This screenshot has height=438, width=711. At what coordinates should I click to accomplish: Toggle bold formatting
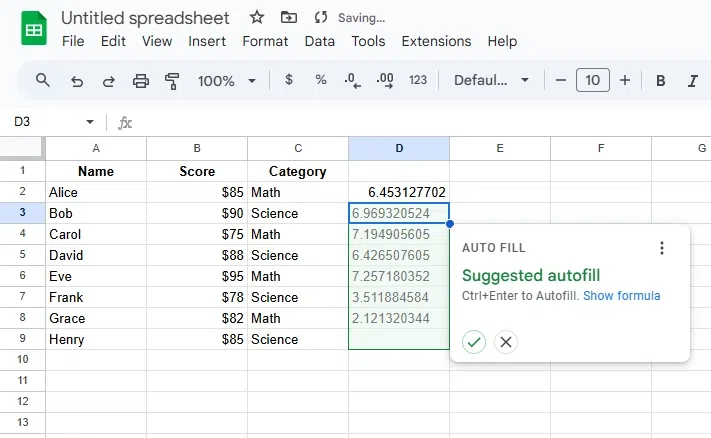click(x=660, y=81)
